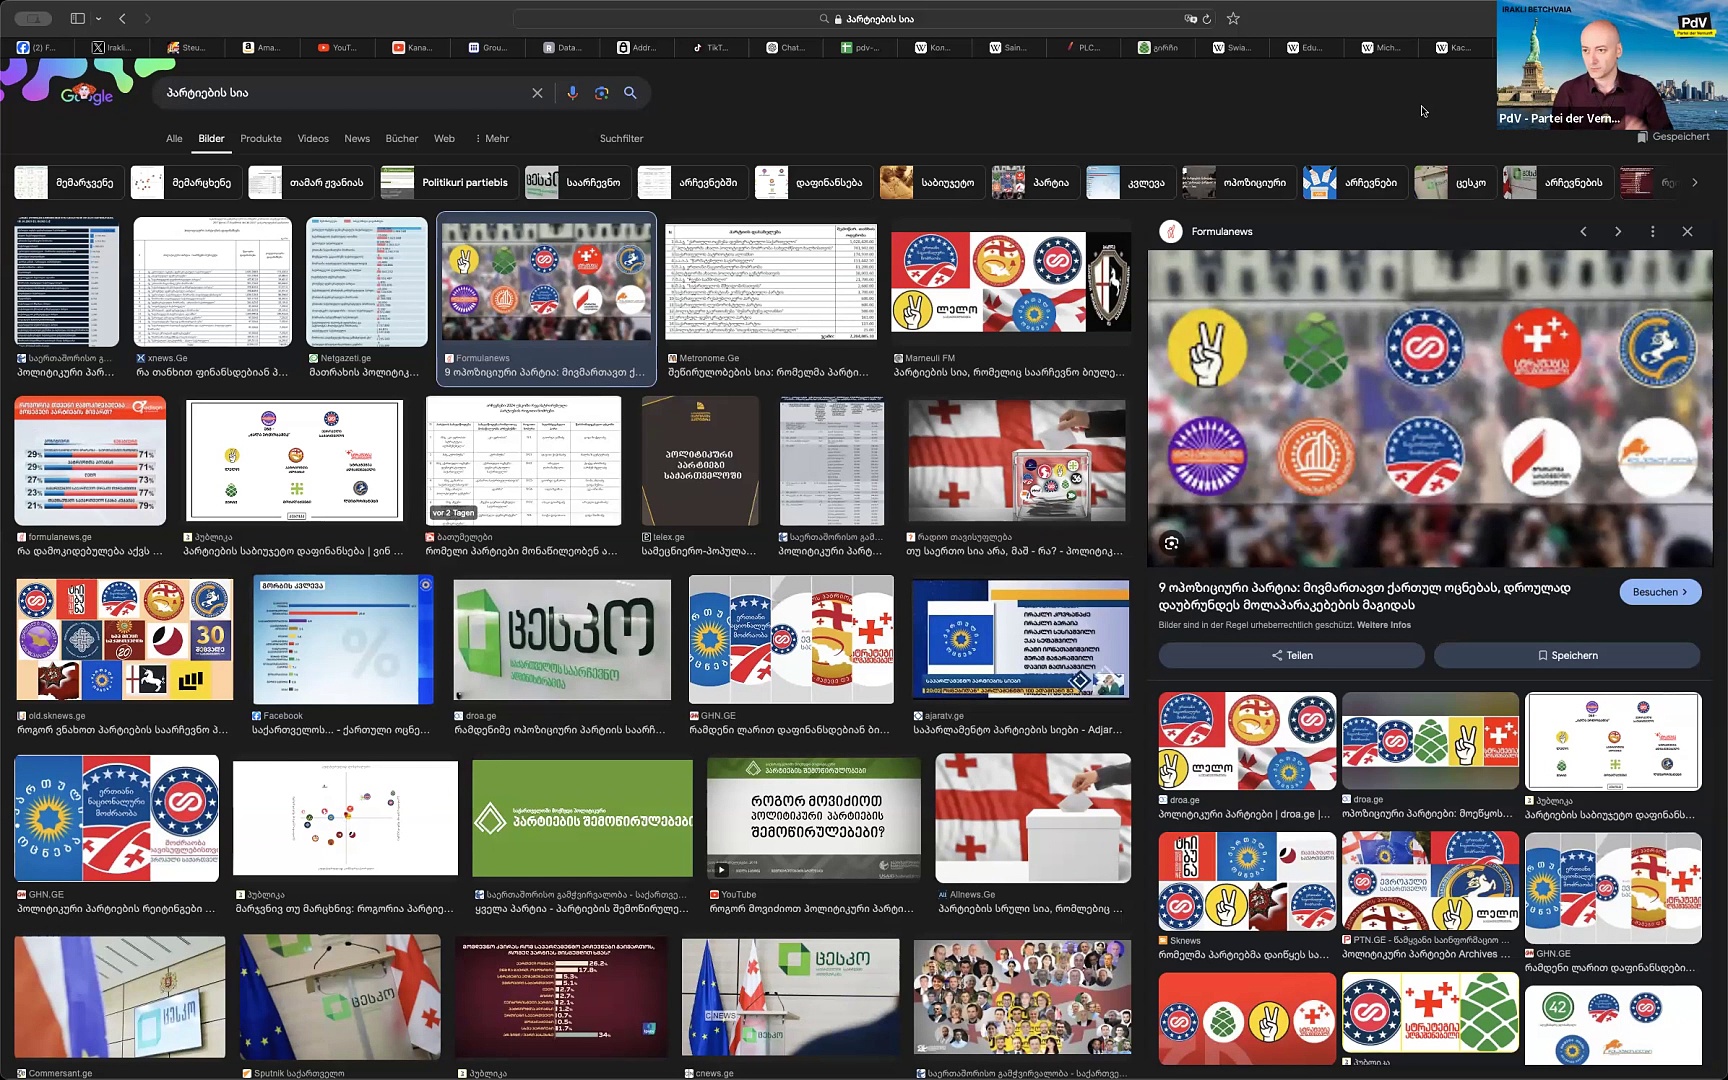The image size is (1728, 1080).
Task: Switch to the Videos tab
Action: click(313, 139)
